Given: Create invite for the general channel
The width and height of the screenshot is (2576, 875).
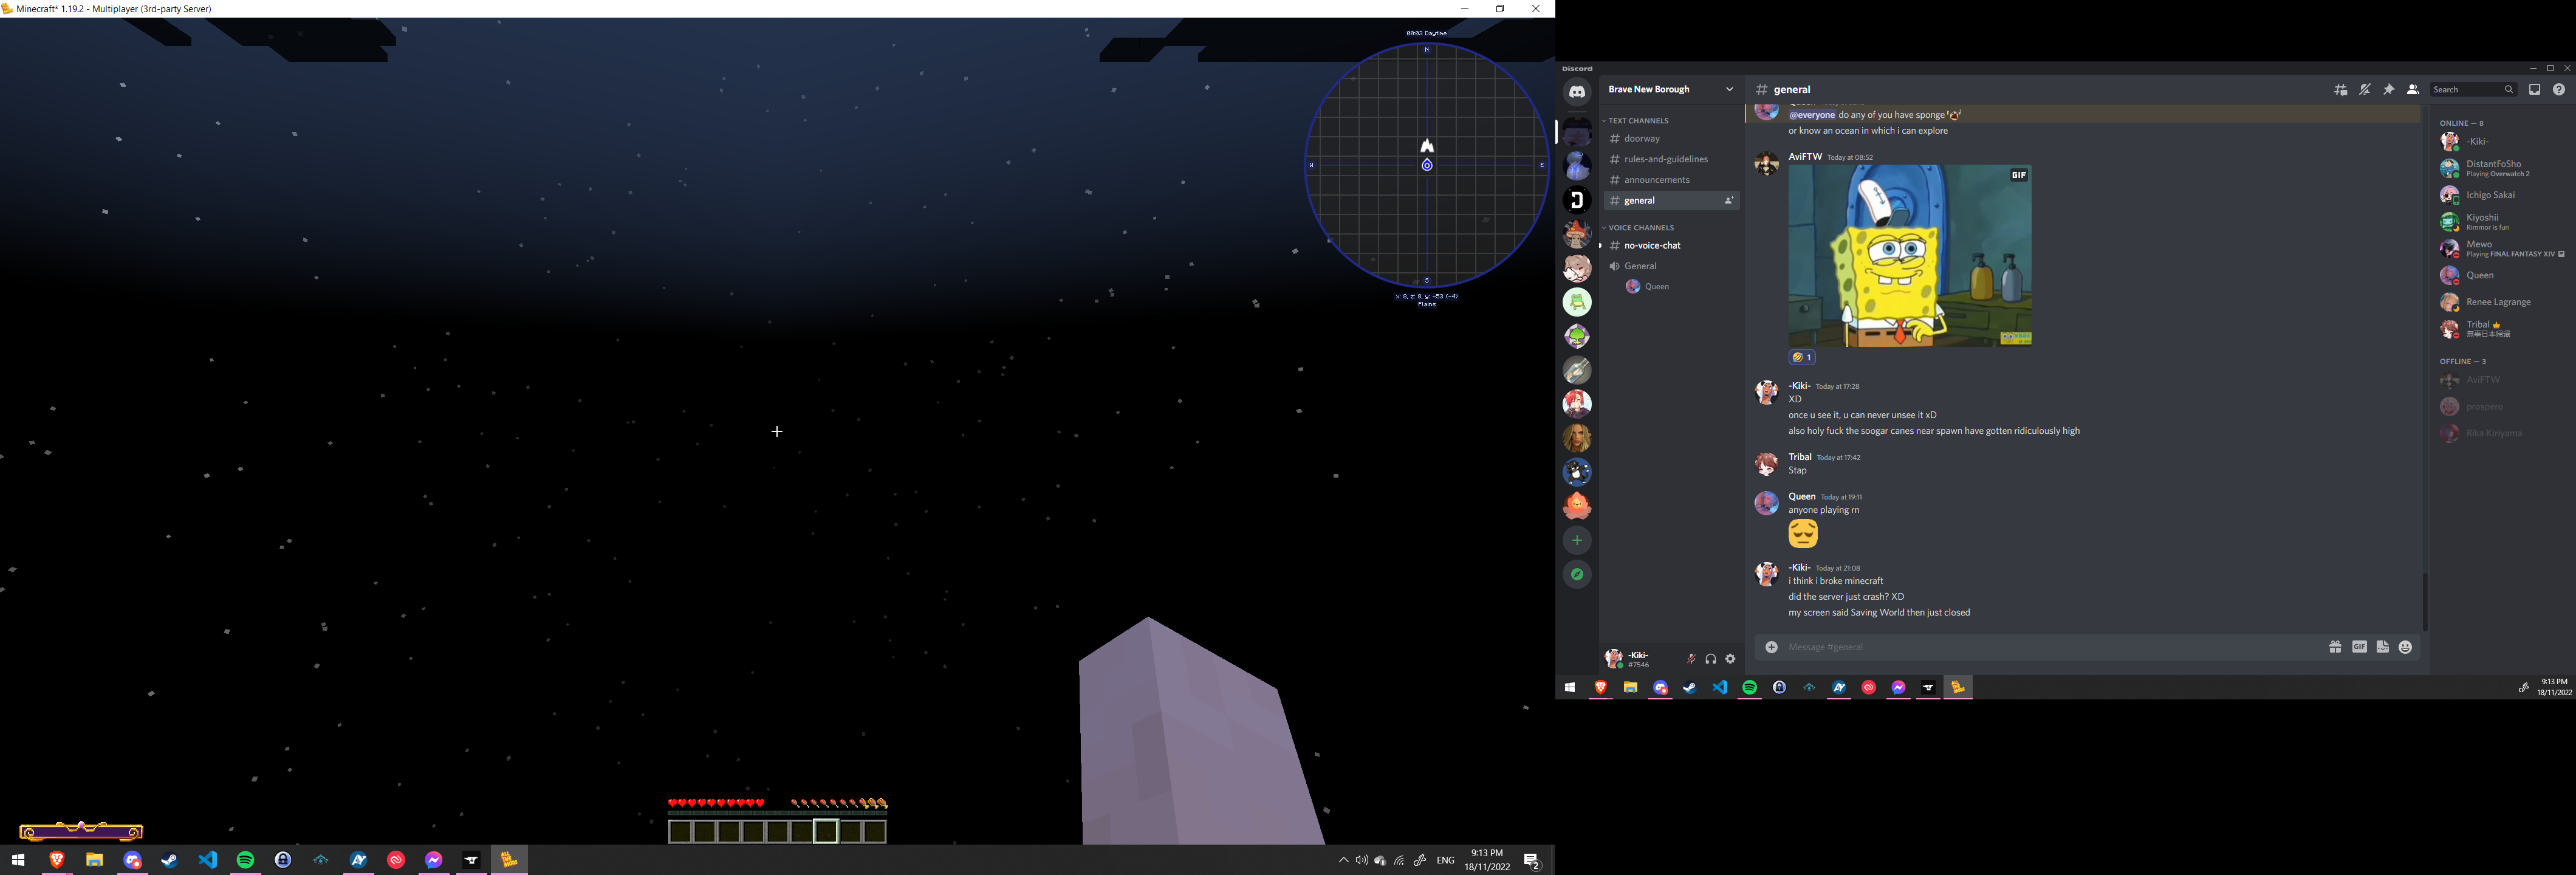Looking at the screenshot, I should pos(1729,201).
